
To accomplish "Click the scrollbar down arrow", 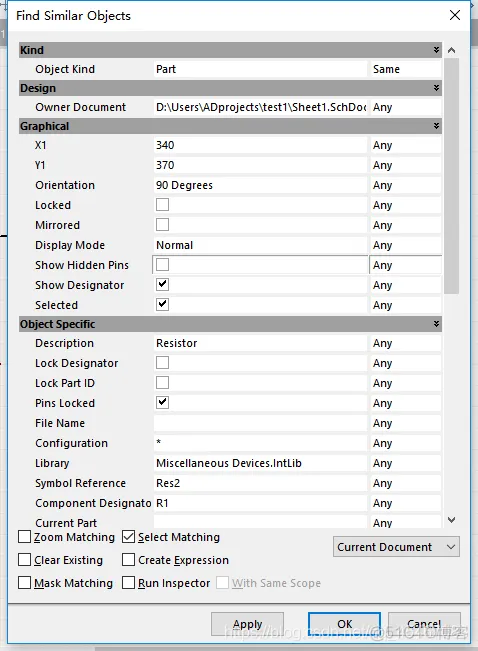I will click(x=451, y=520).
